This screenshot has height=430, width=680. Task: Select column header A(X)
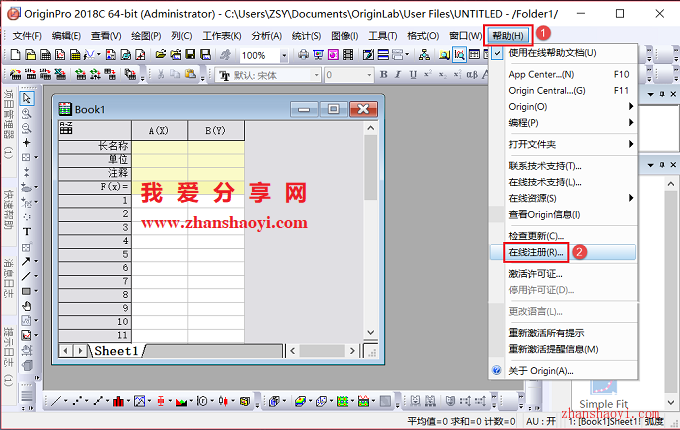click(159, 130)
